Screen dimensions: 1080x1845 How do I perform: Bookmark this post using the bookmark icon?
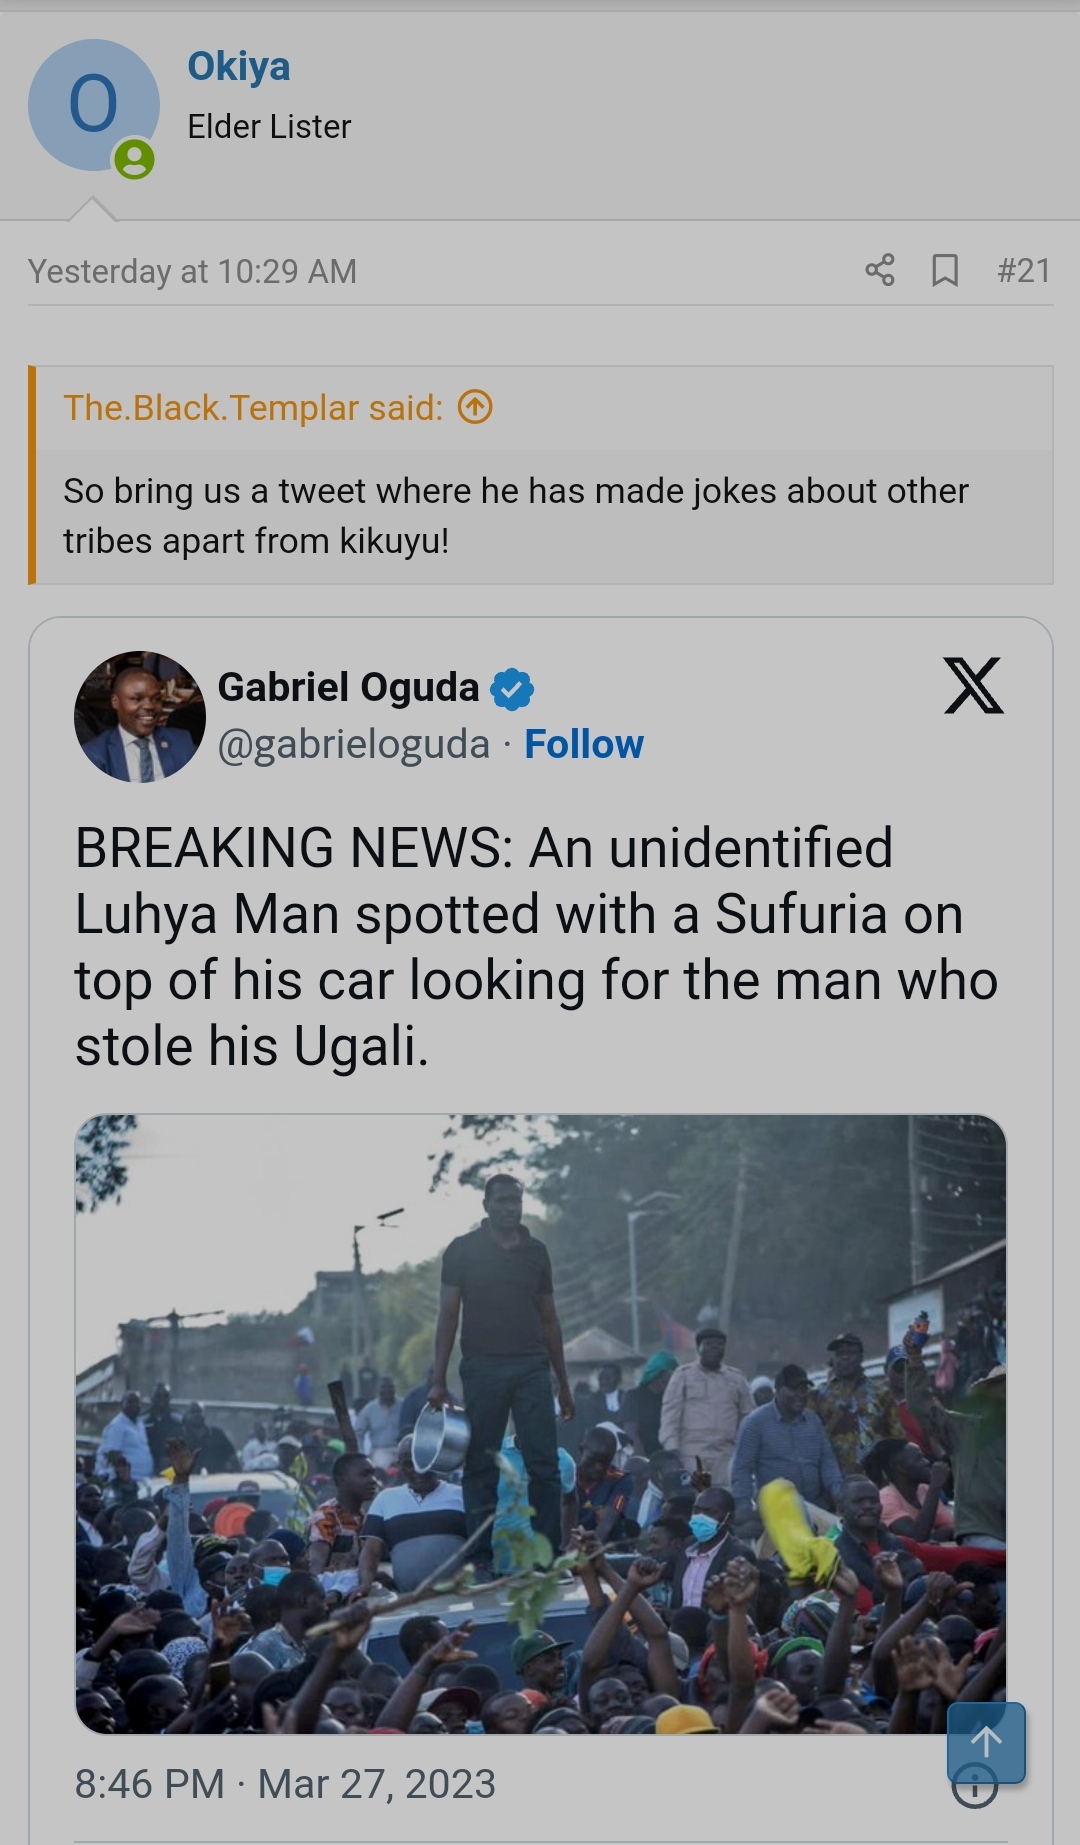(x=945, y=270)
